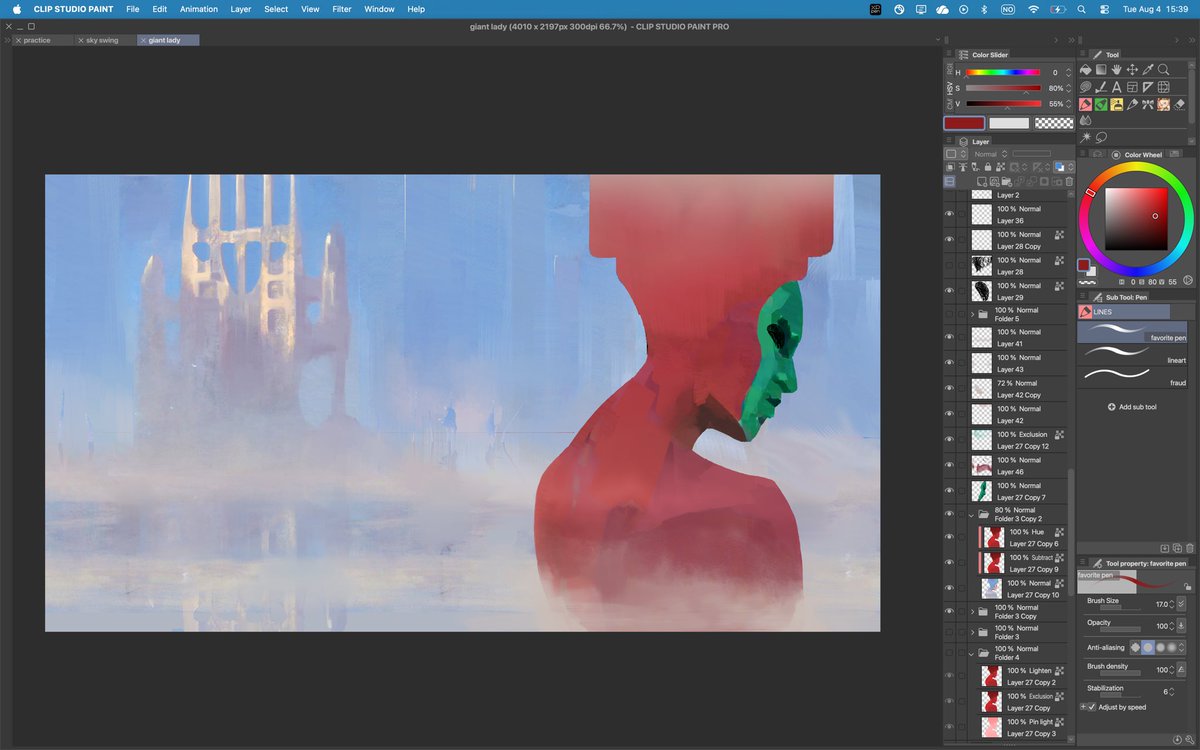Select the Fill bucket tool
This screenshot has height=750, width=1200.
point(1086,70)
